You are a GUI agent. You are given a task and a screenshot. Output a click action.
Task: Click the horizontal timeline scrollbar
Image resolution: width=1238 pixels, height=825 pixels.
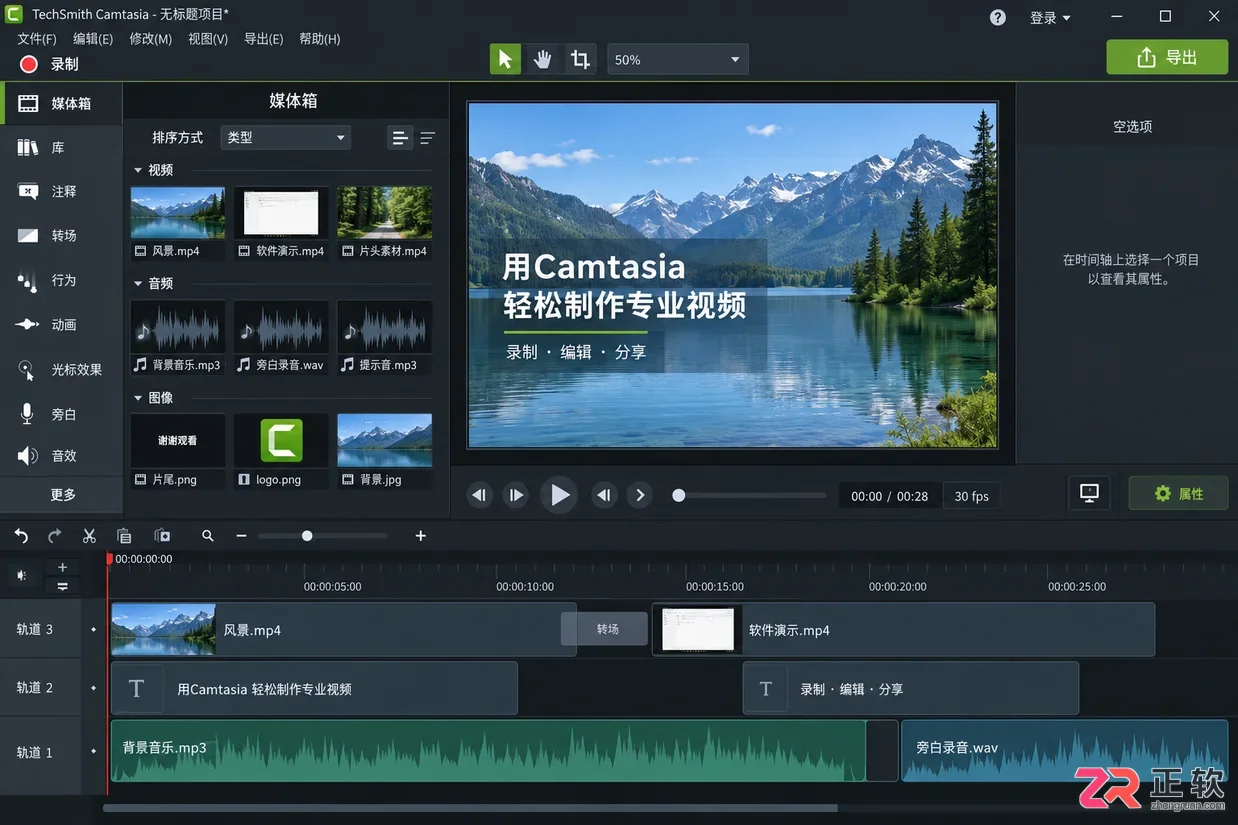(x=470, y=808)
